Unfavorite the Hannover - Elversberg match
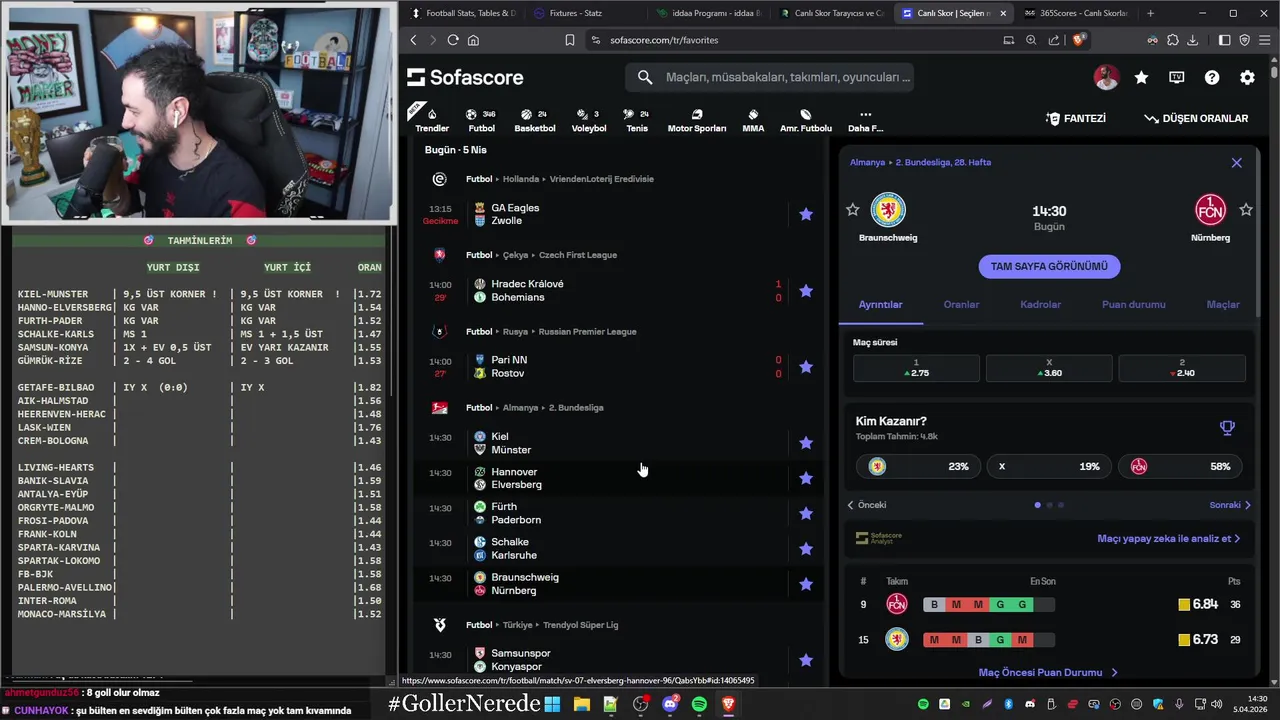This screenshot has height=720, width=1280. coord(806,478)
